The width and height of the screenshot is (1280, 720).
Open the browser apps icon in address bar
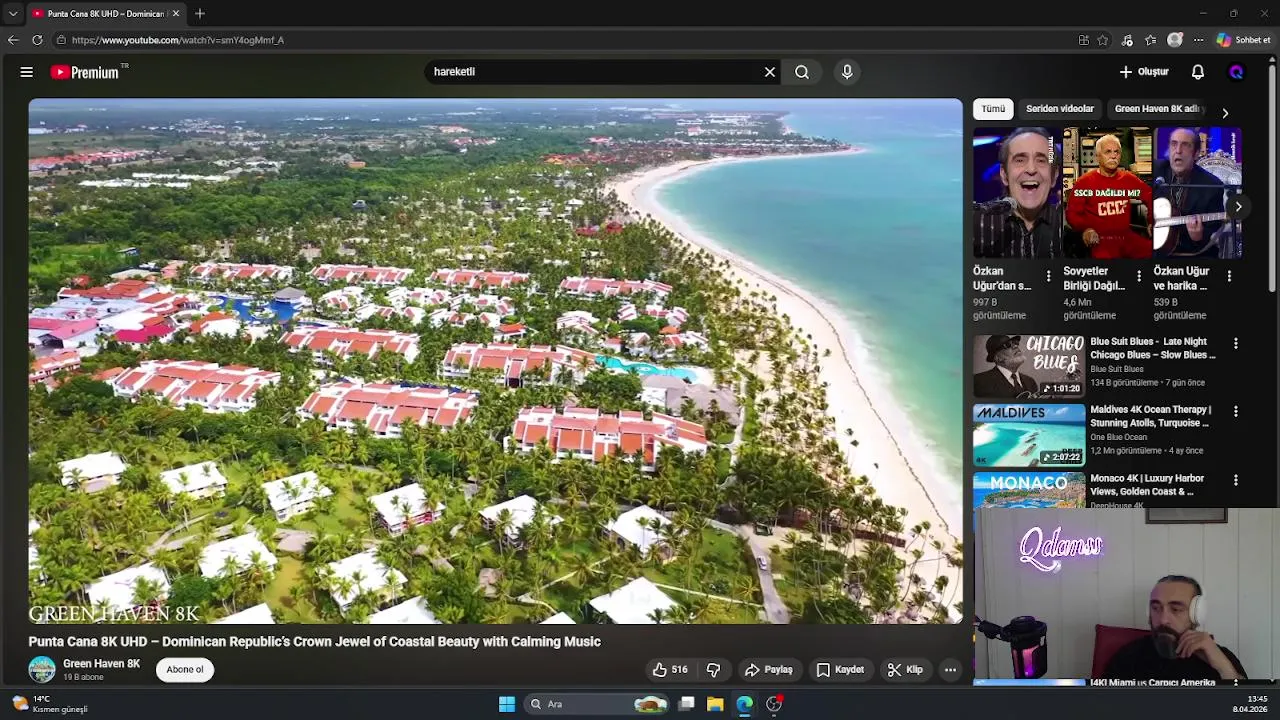point(1083,40)
